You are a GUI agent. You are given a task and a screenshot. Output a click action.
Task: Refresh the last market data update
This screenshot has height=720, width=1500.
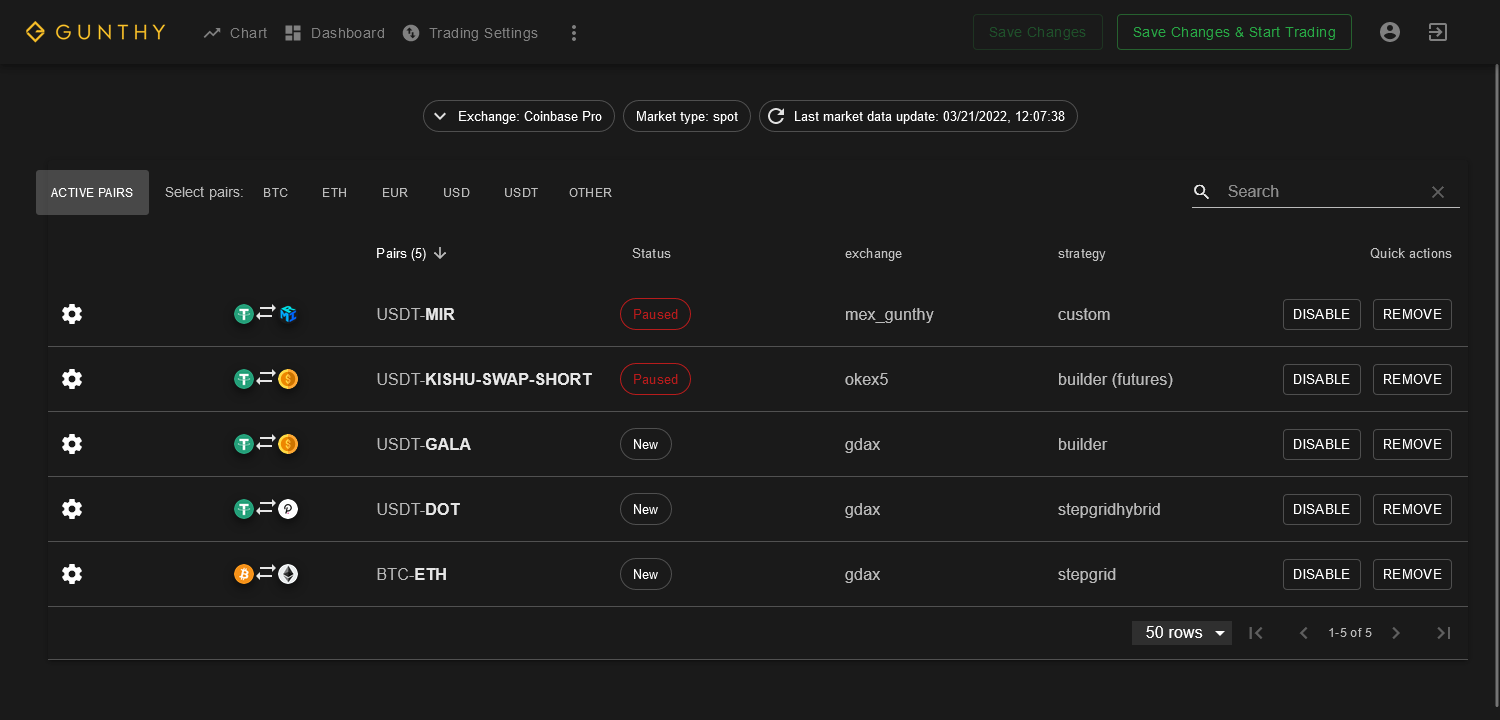[776, 117]
